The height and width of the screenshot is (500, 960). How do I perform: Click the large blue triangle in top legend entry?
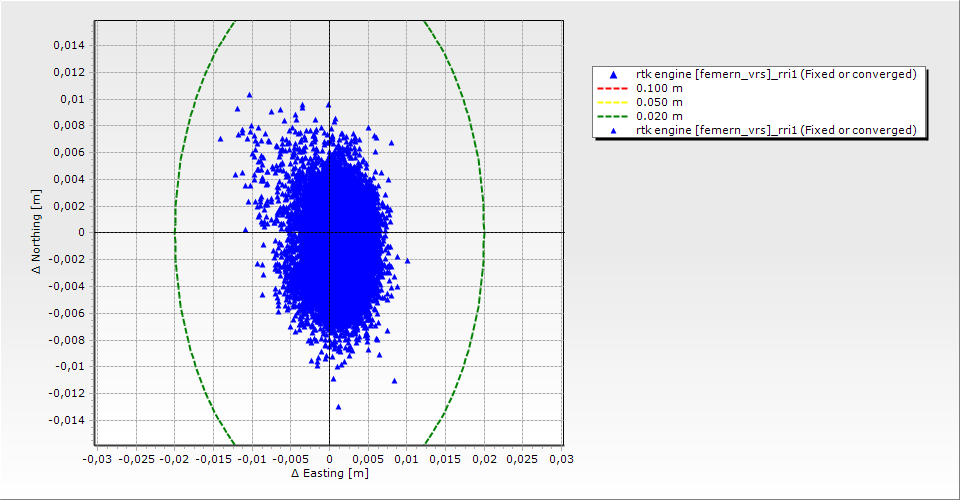click(613, 74)
